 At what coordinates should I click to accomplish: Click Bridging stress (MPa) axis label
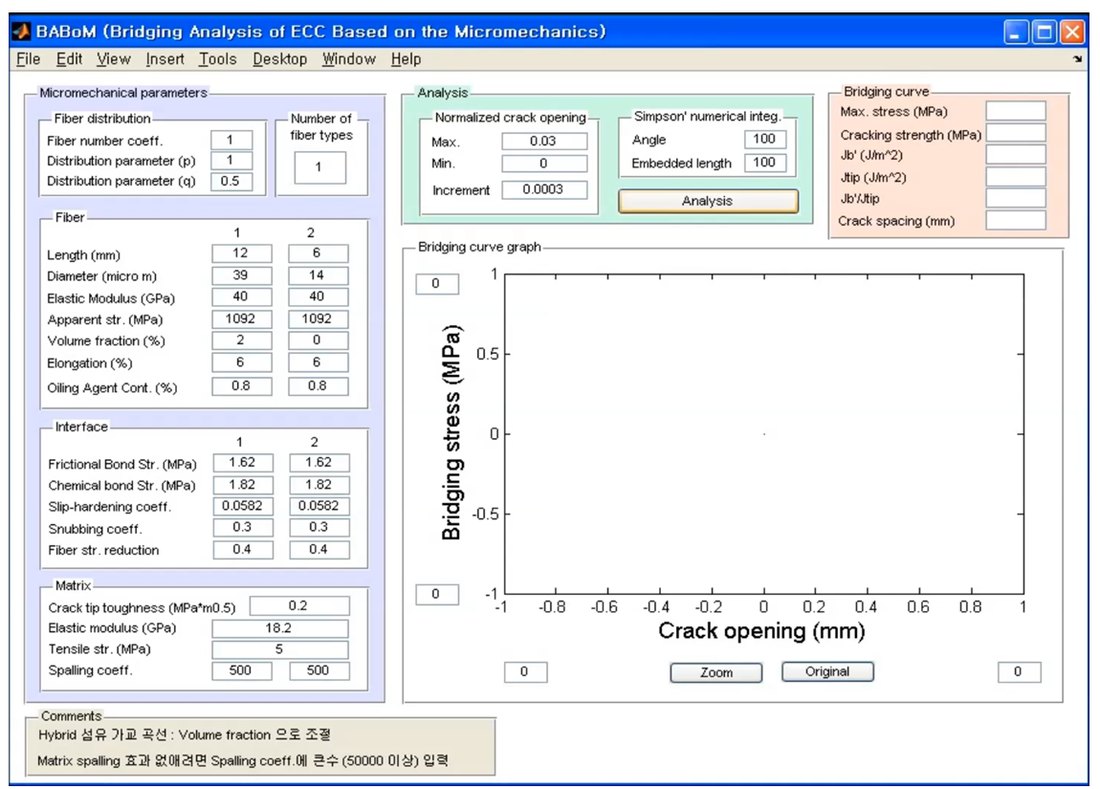click(x=452, y=433)
